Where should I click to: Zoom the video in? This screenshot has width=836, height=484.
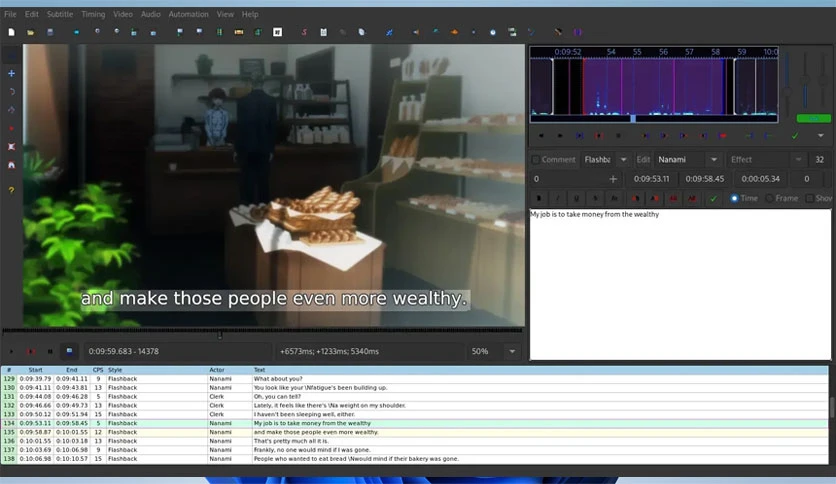pyautogui.click(x=97, y=32)
